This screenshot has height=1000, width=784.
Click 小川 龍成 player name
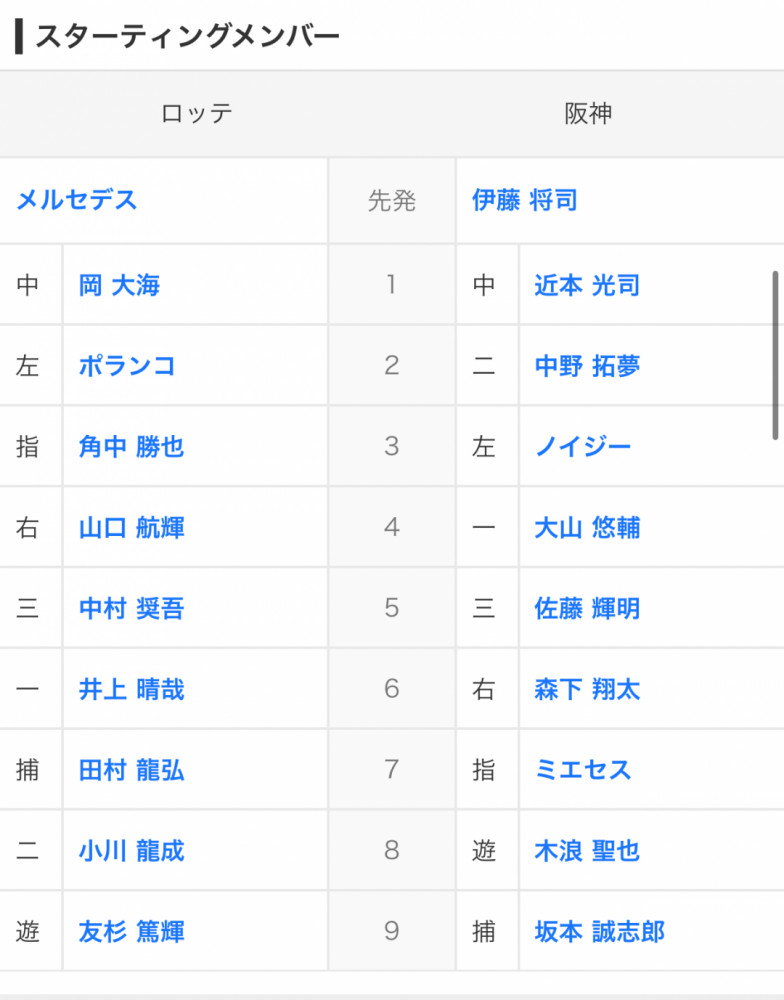click(x=131, y=852)
